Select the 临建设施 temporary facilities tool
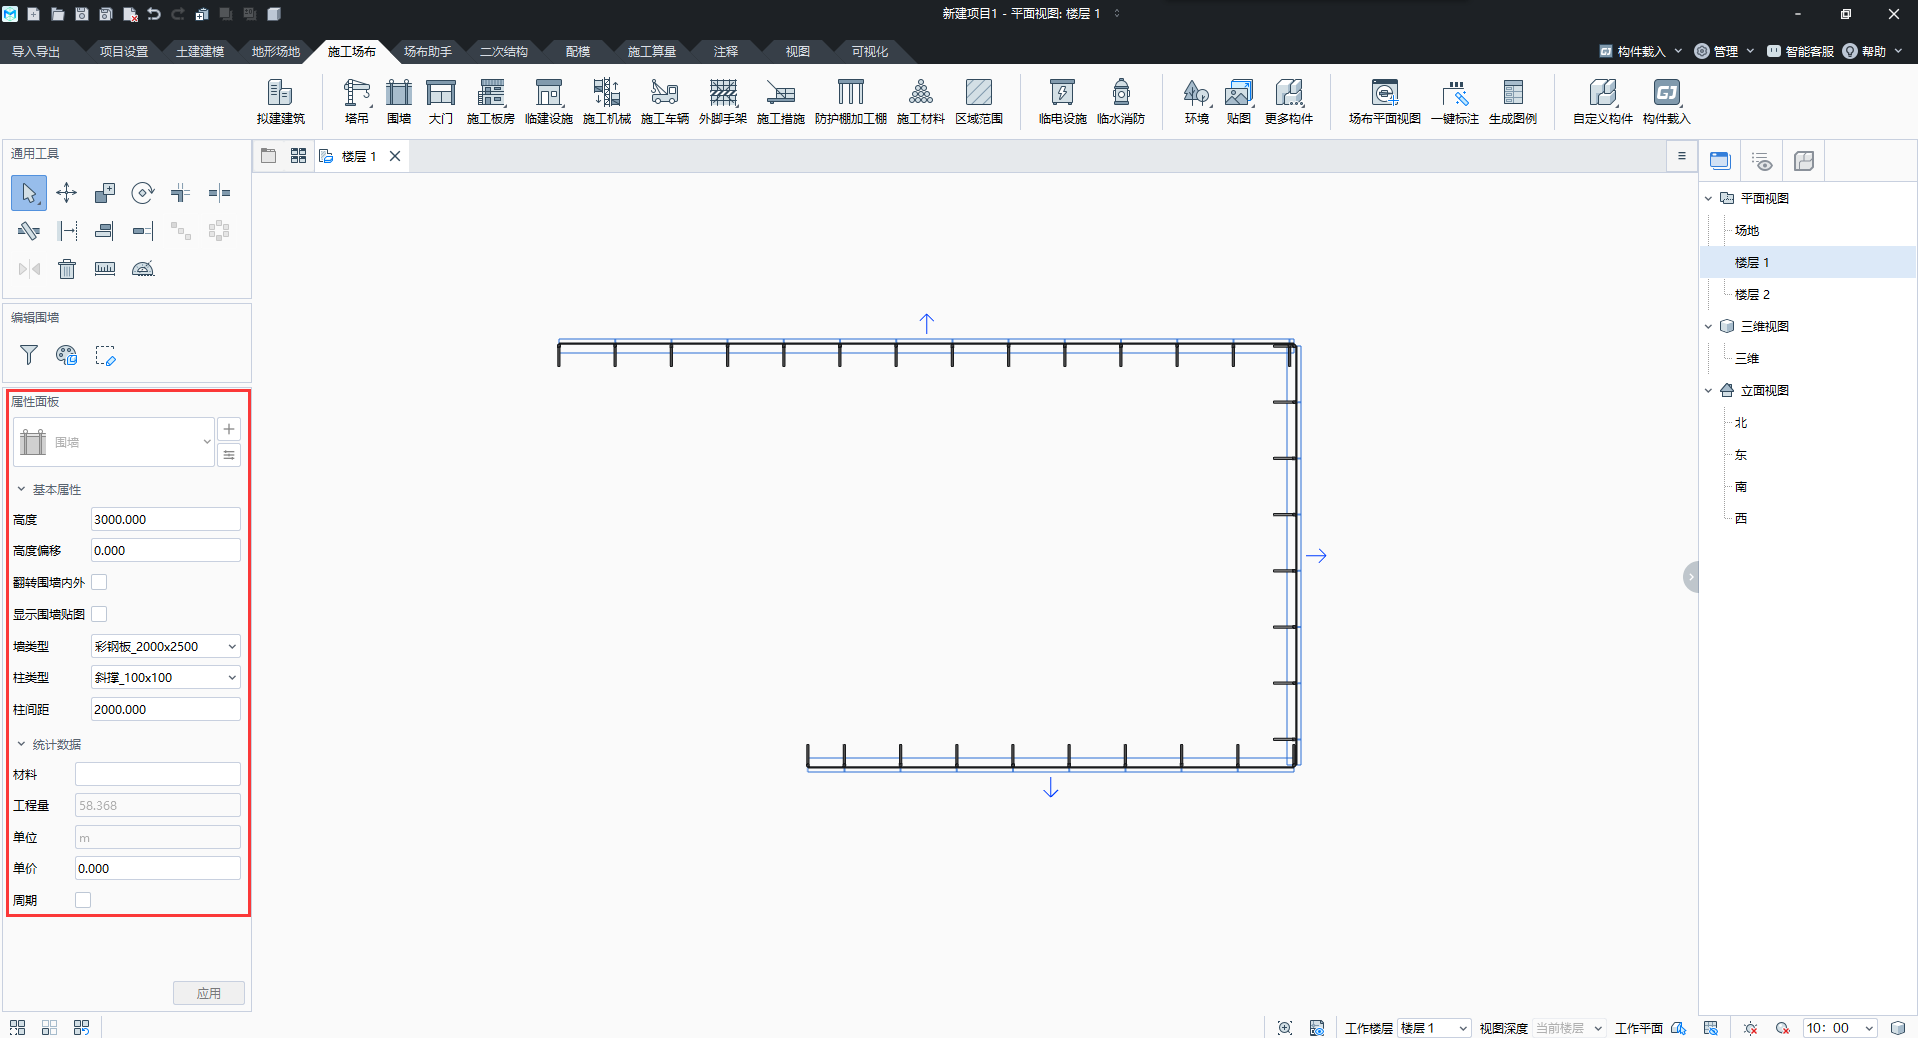1918x1038 pixels. [548, 101]
